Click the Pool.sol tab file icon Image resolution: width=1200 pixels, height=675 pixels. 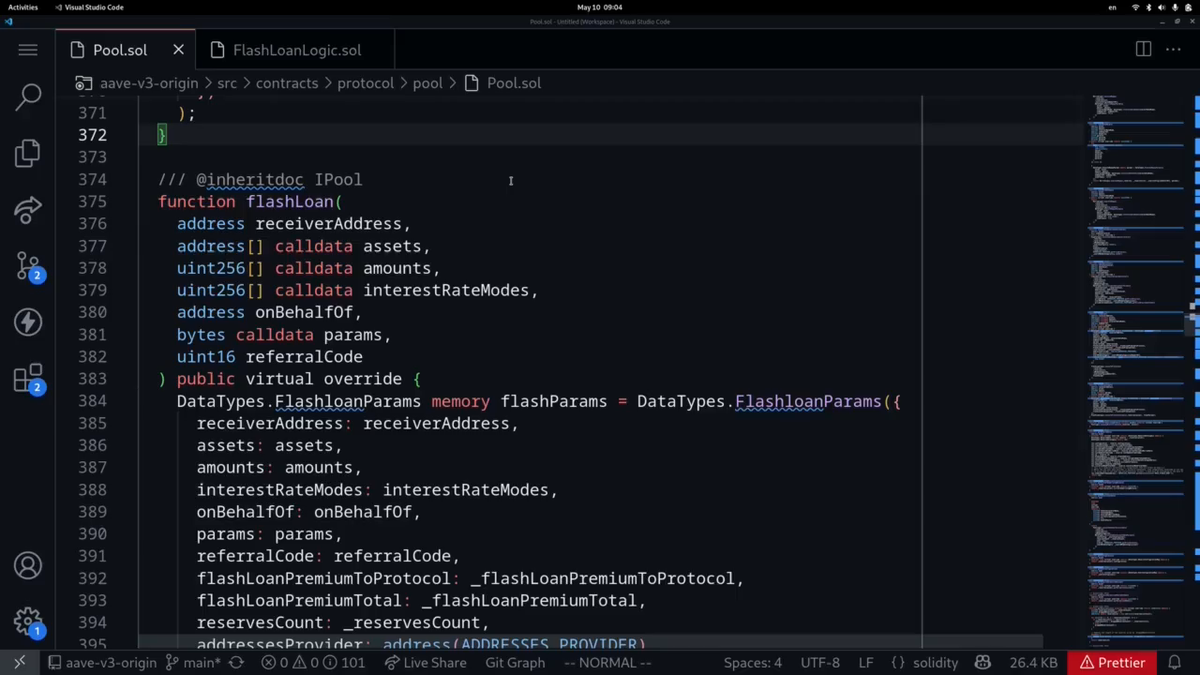coord(77,50)
